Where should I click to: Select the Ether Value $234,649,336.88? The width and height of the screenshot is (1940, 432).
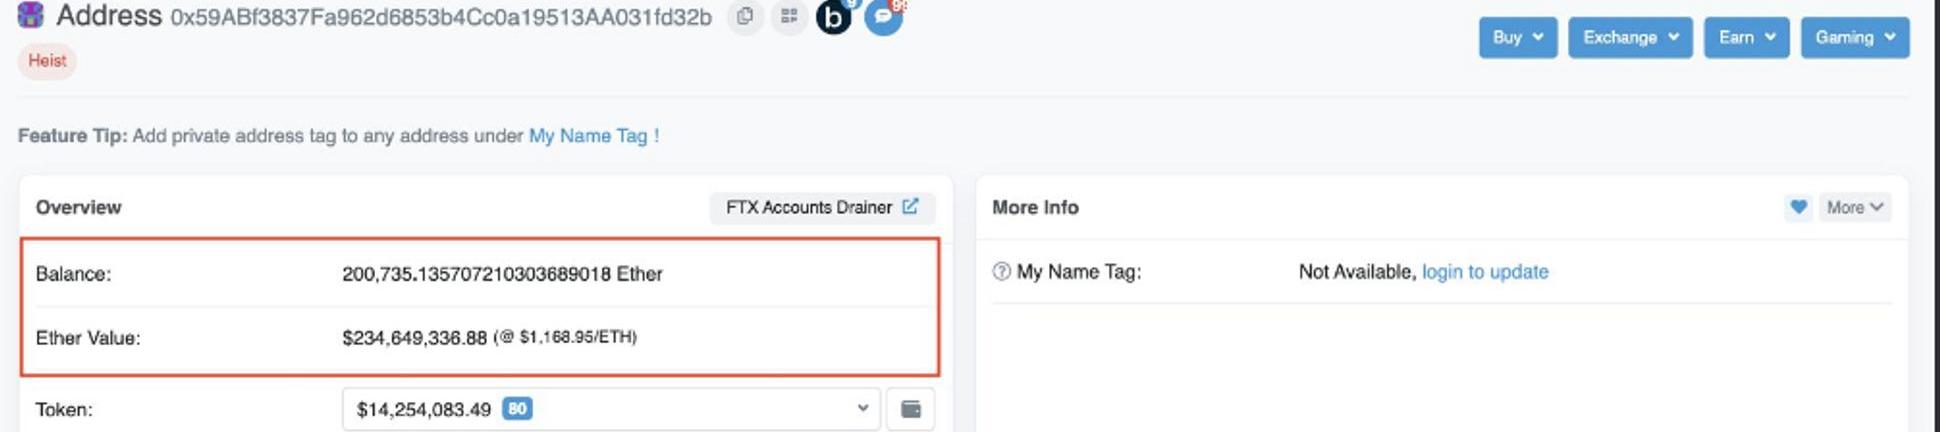(x=414, y=338)
